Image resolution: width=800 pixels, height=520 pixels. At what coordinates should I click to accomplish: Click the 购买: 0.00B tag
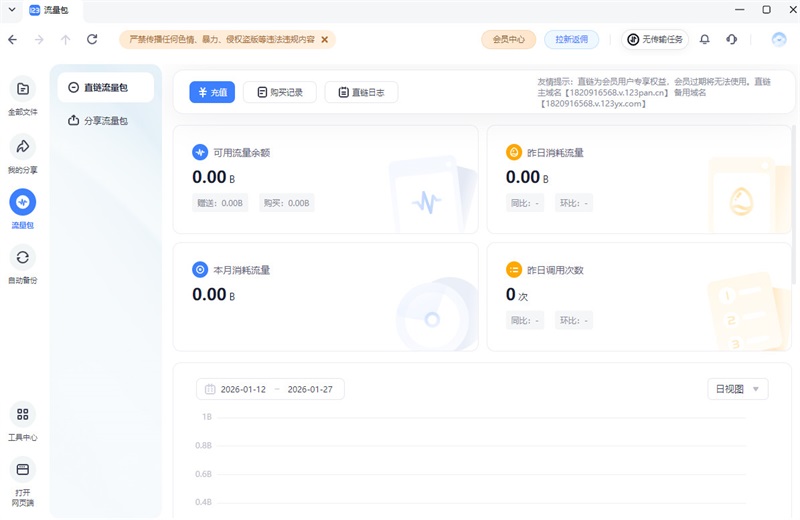point(287,203)
